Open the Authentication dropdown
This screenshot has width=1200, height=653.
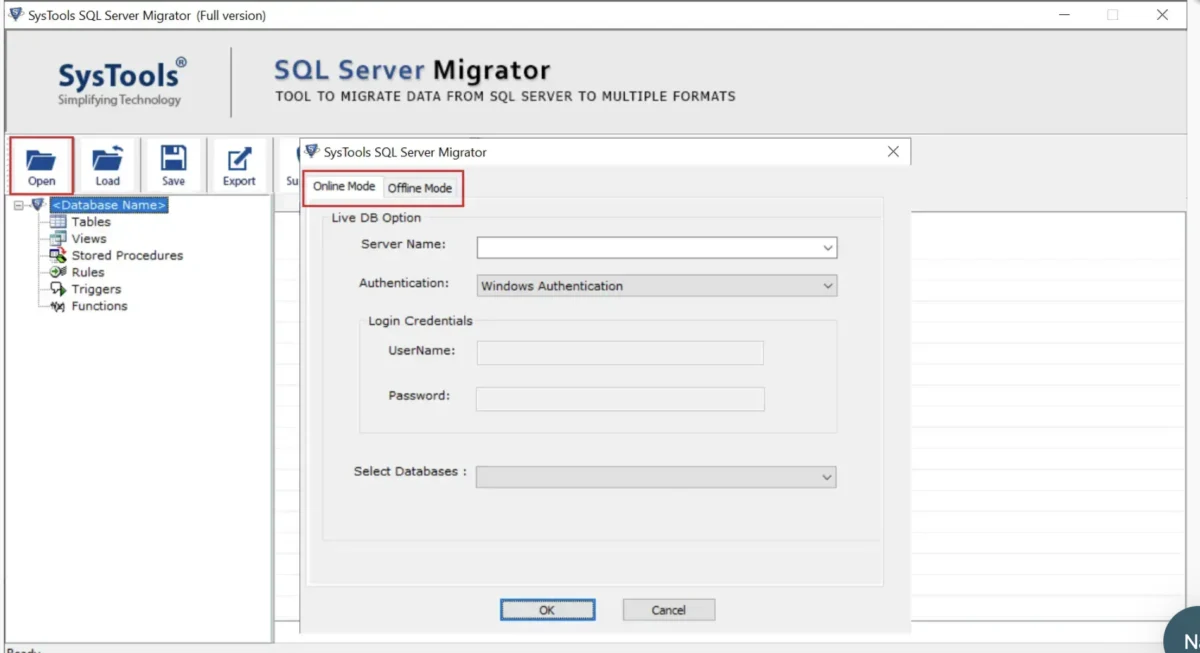click(827, 286)
